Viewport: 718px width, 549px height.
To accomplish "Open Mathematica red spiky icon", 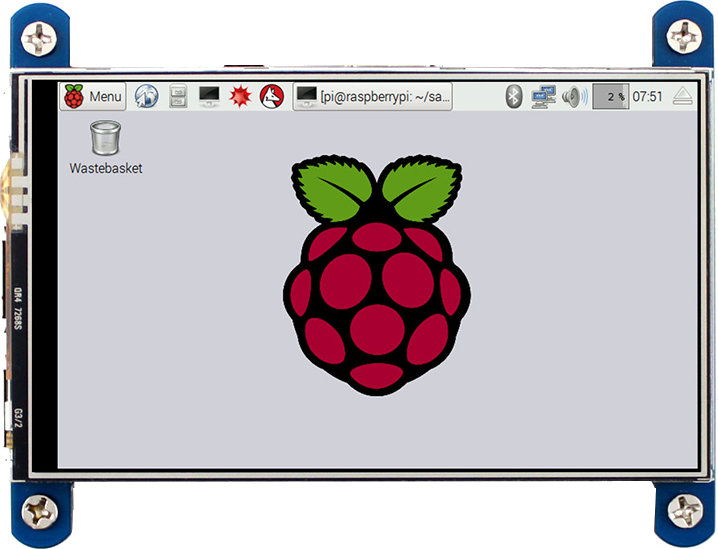I will (240, 97).
